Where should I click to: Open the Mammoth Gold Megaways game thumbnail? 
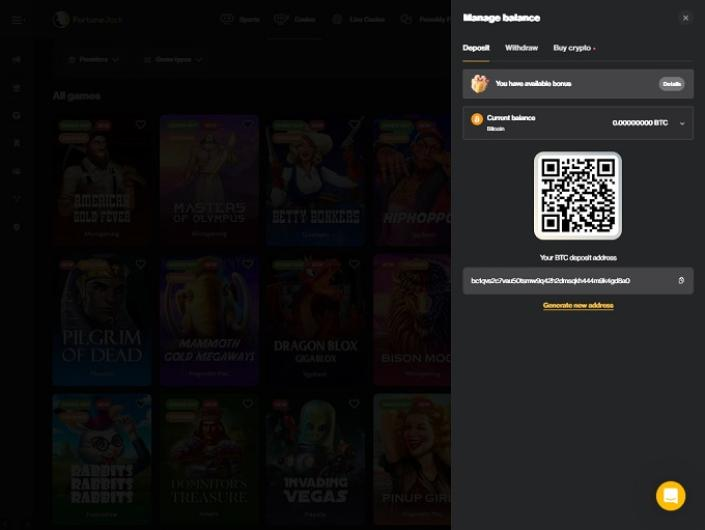[x=209, y=320]
